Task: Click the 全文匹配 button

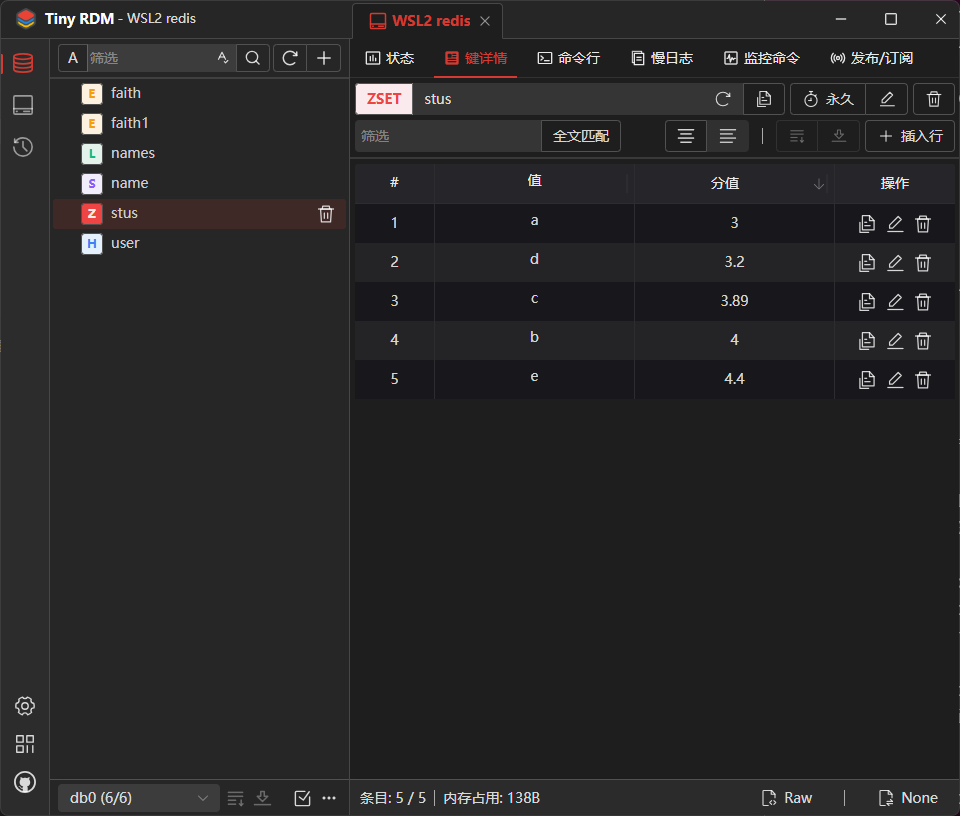Action: coord(581,136)
